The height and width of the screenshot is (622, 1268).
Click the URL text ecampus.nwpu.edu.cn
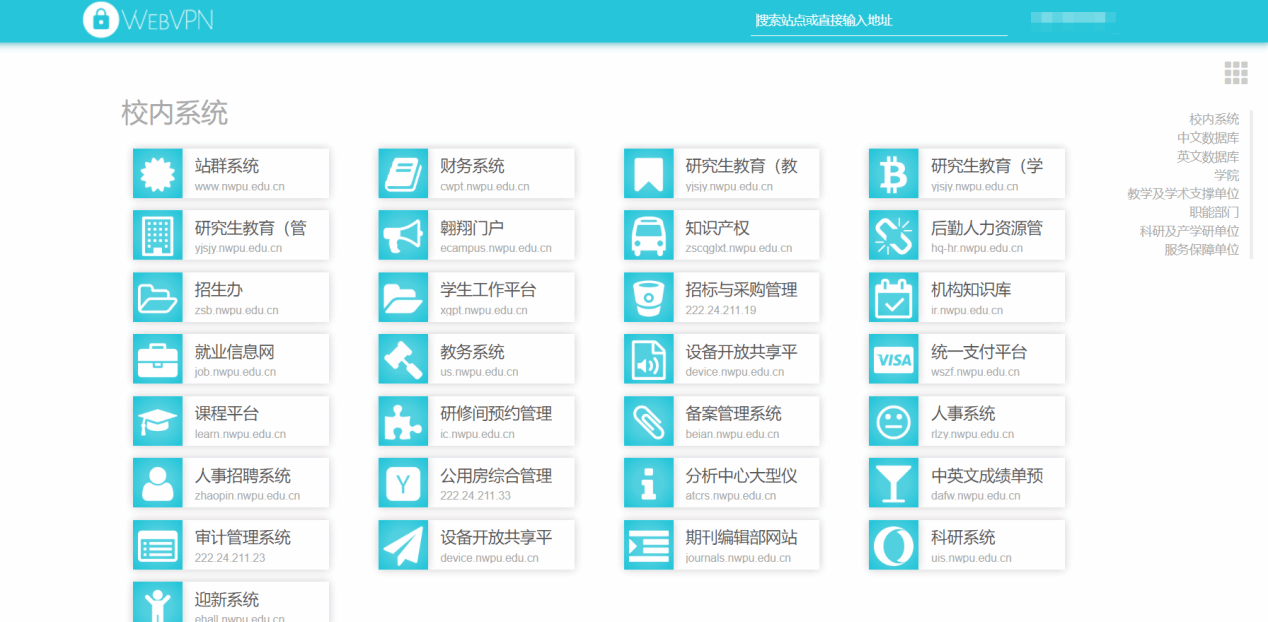pos(496,249)
